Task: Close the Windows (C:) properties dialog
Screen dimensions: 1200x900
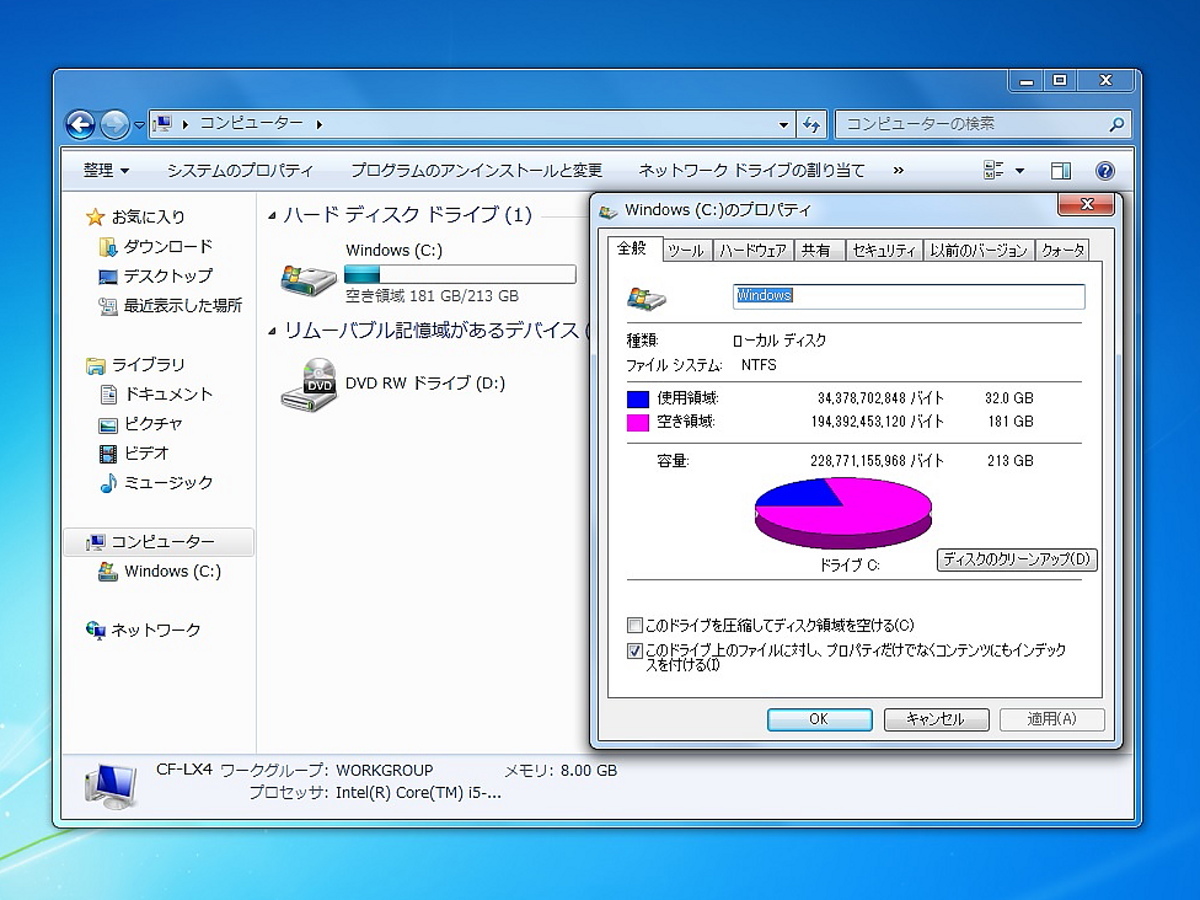Action: (x=1085, y=205)
